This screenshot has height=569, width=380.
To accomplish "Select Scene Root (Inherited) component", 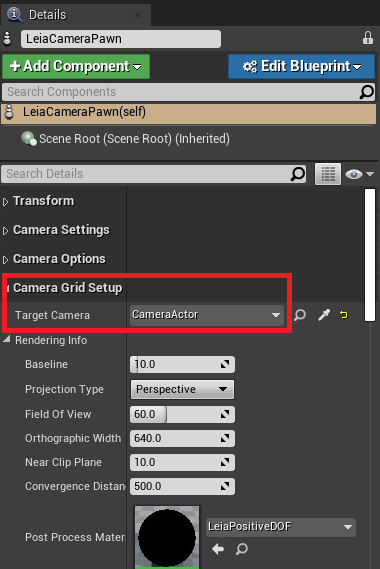I will pyautogui.click(x=125, y=139).
